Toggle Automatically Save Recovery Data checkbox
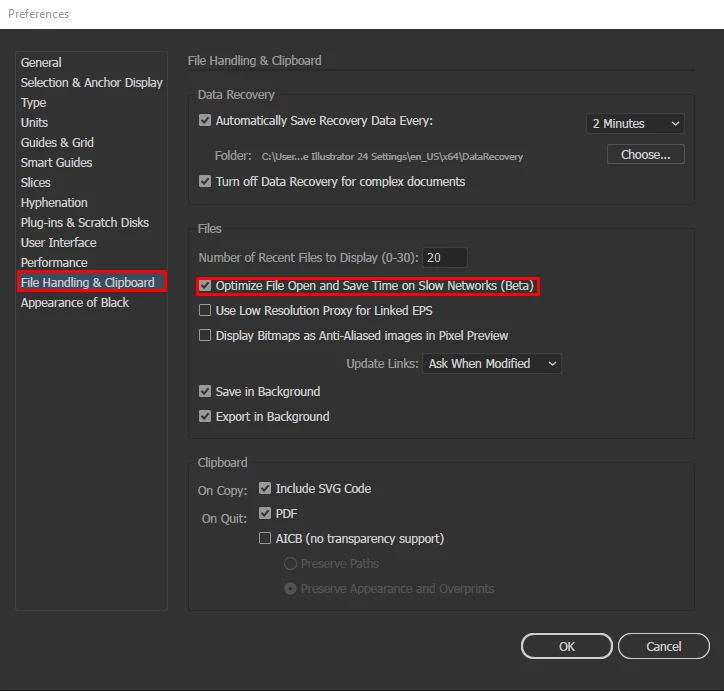 coord(205,120)
